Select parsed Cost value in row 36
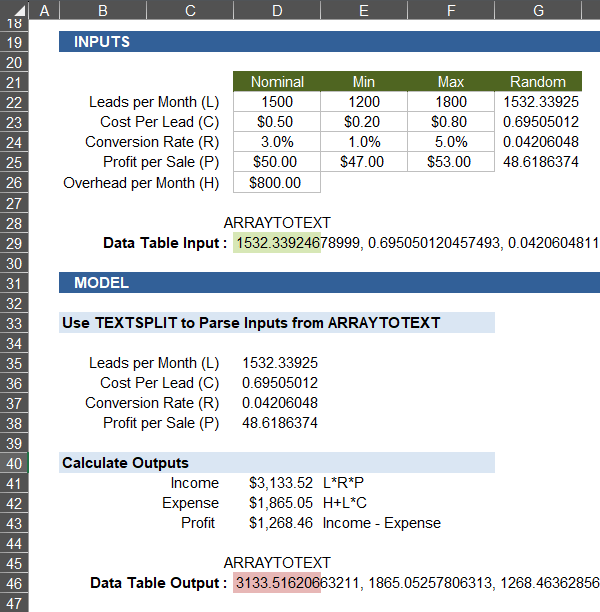Screen dimensions: 600x612 [280, 383]
